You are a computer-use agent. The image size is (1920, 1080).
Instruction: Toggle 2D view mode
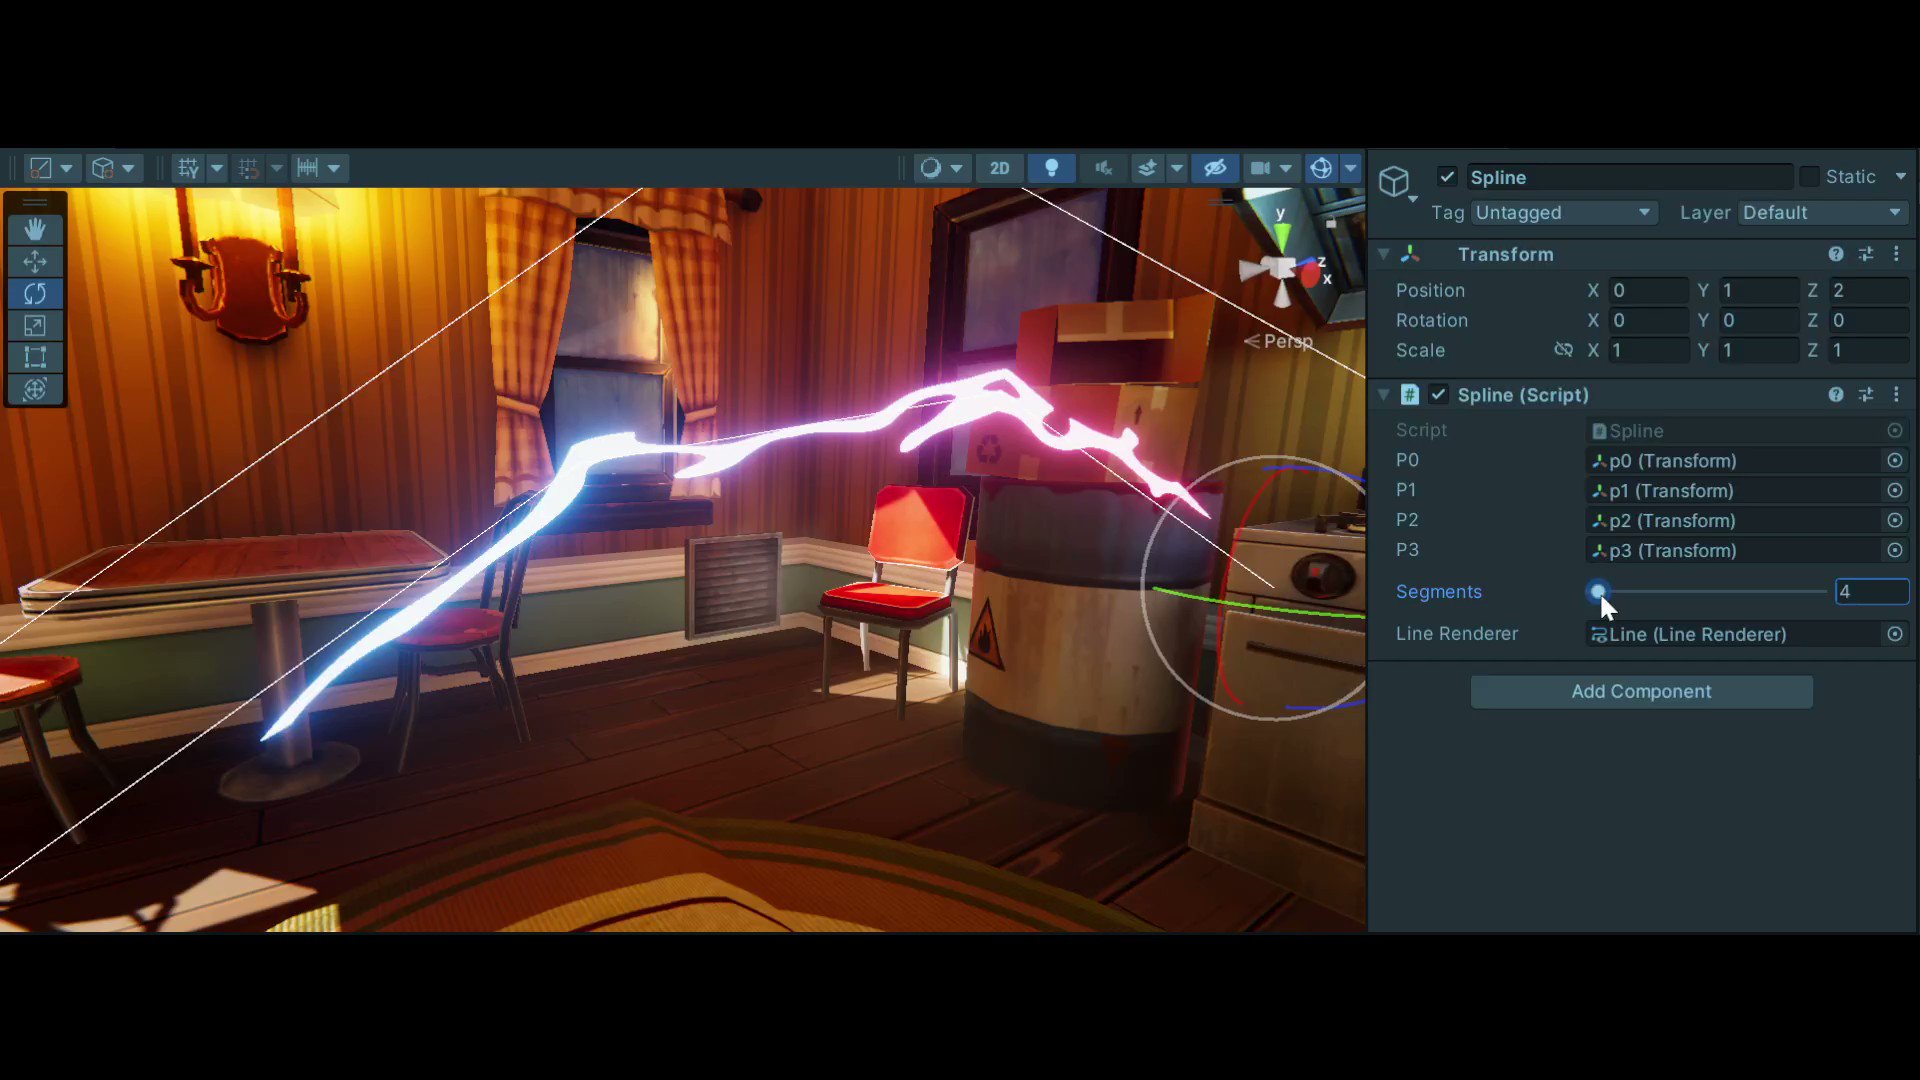click(x=1000, y=167)
